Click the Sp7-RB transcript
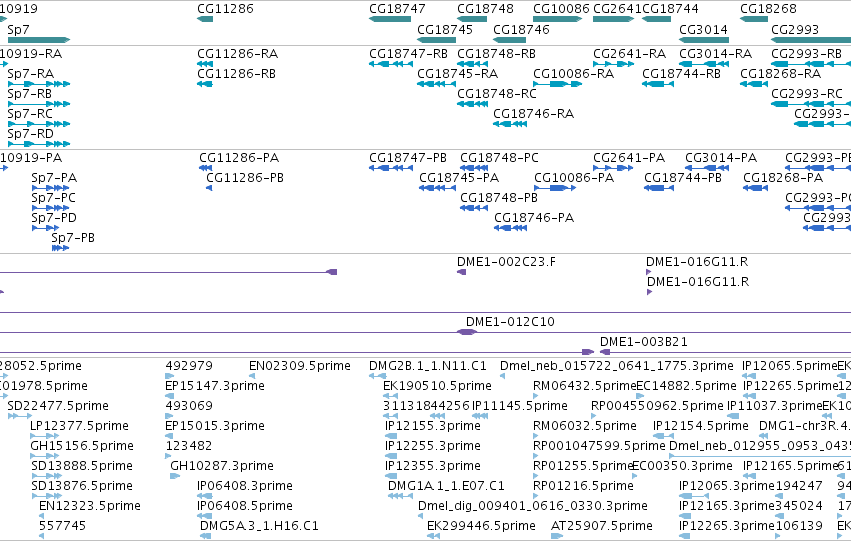This screenshot has height=541, width=851. pyautogui.click(x=30, y=94)
